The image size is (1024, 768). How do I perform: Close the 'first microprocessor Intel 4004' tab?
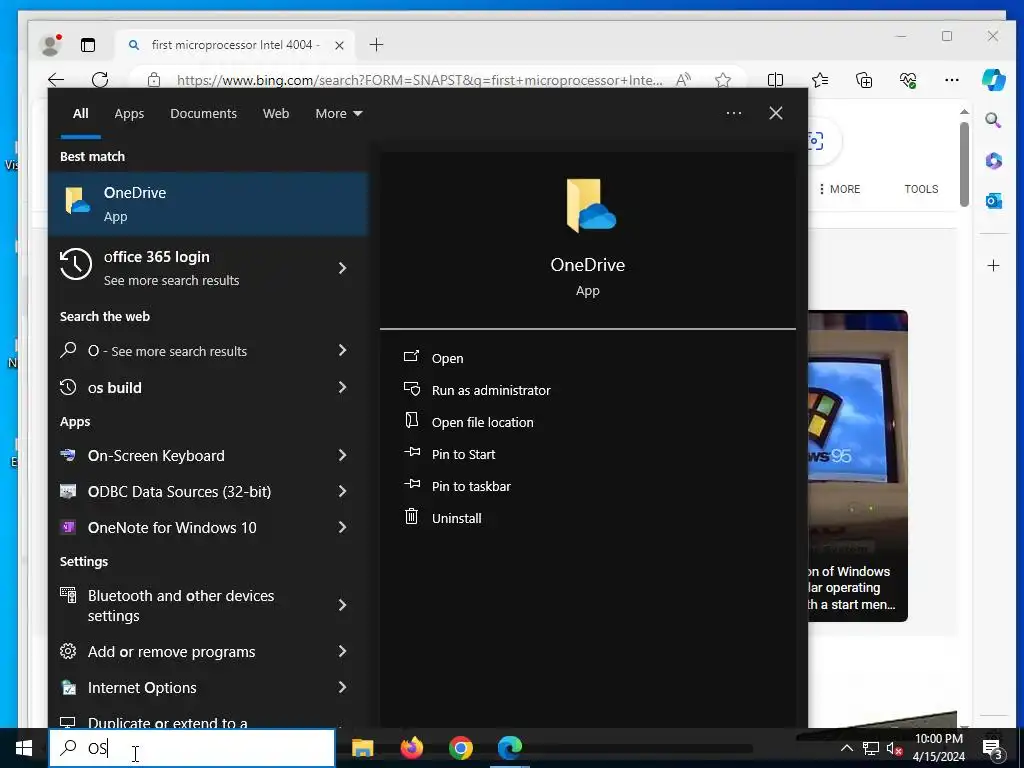pyautogui.click(x=339, y=45)
